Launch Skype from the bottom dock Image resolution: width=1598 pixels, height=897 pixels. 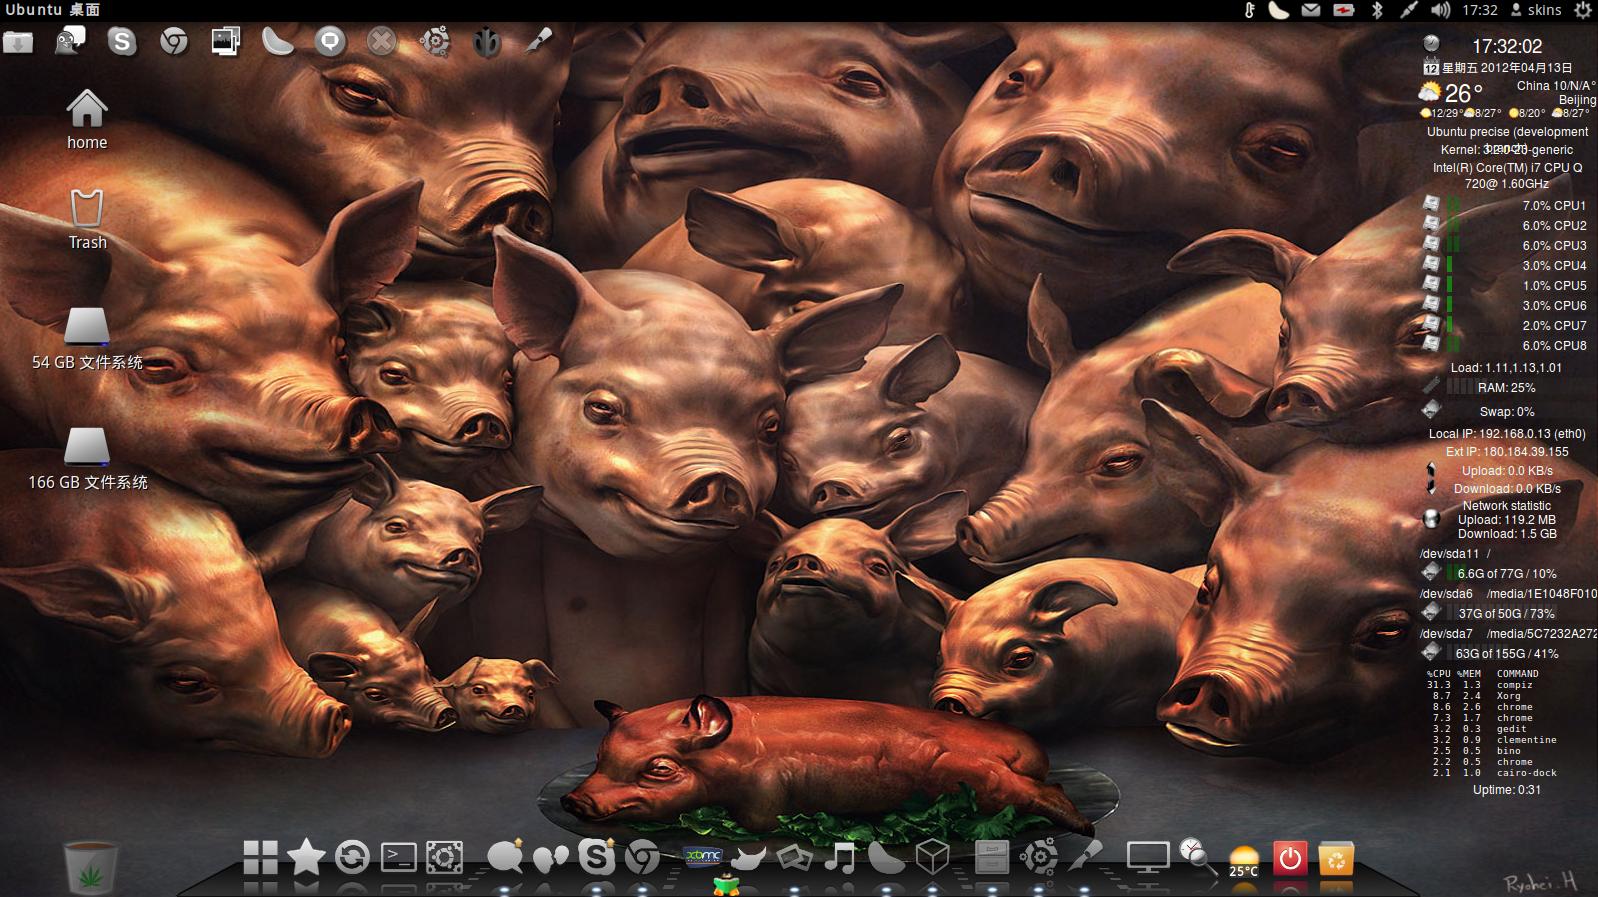pyautogui.click(x=597, y=857)
